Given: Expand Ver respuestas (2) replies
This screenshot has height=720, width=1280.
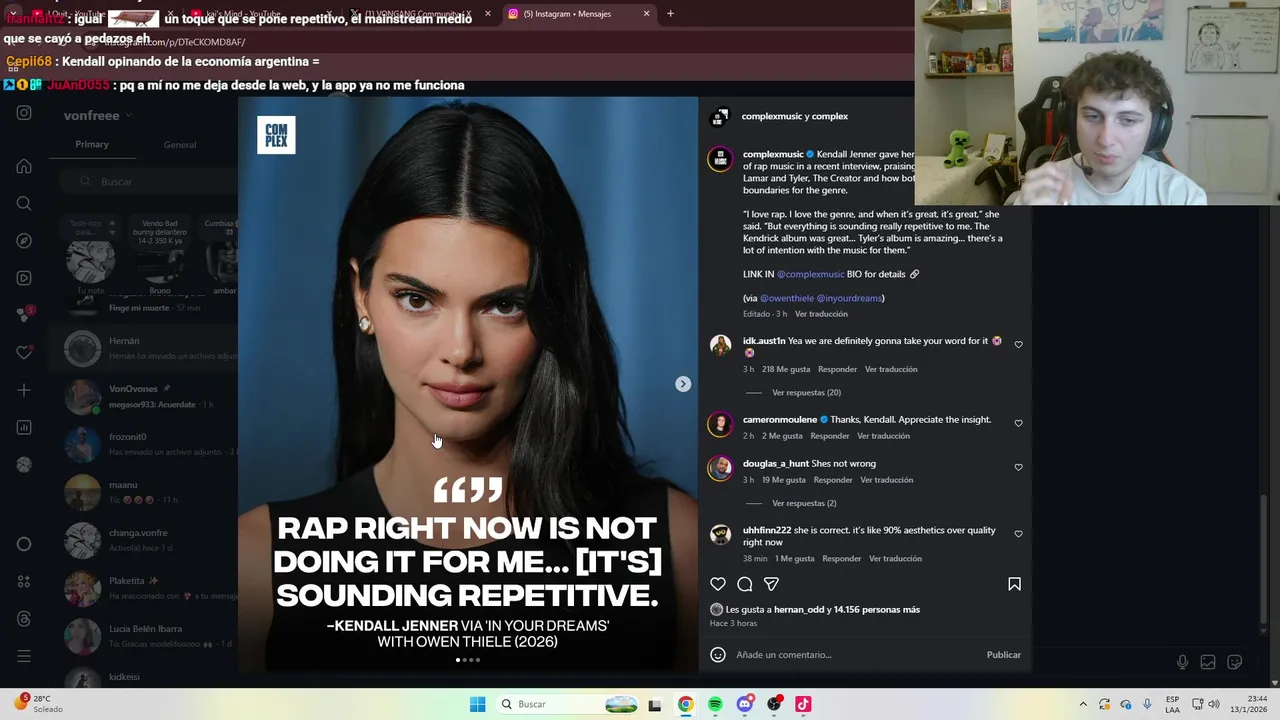Looking at the screenshot, I should (x=804, y=503).
